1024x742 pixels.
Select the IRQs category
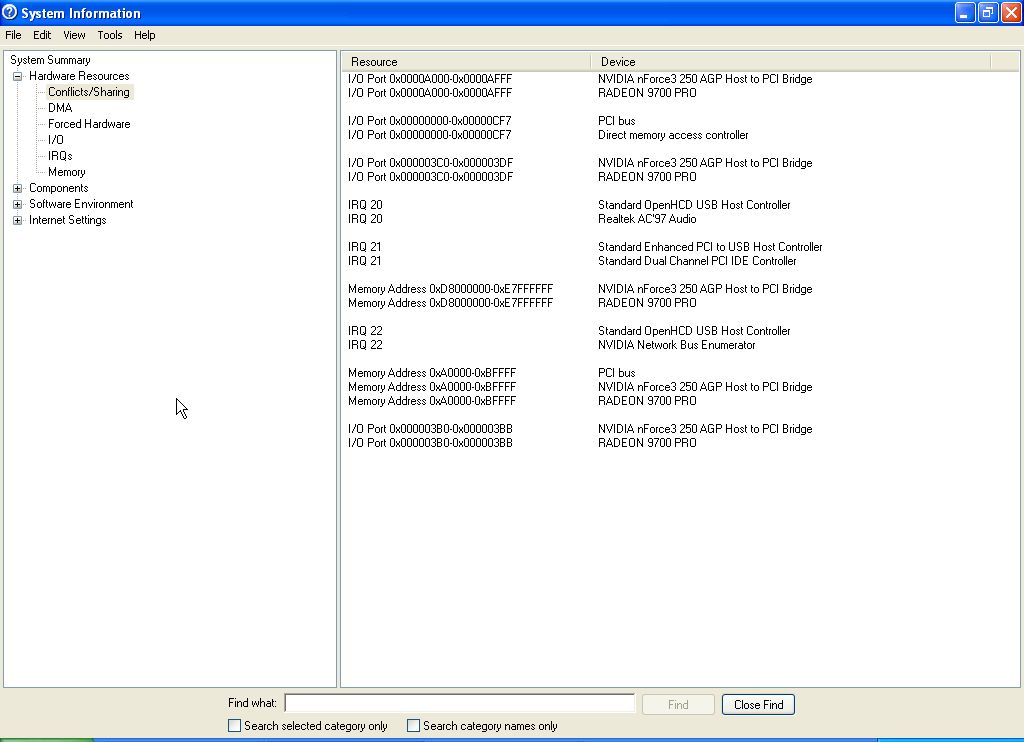[60, 156]
